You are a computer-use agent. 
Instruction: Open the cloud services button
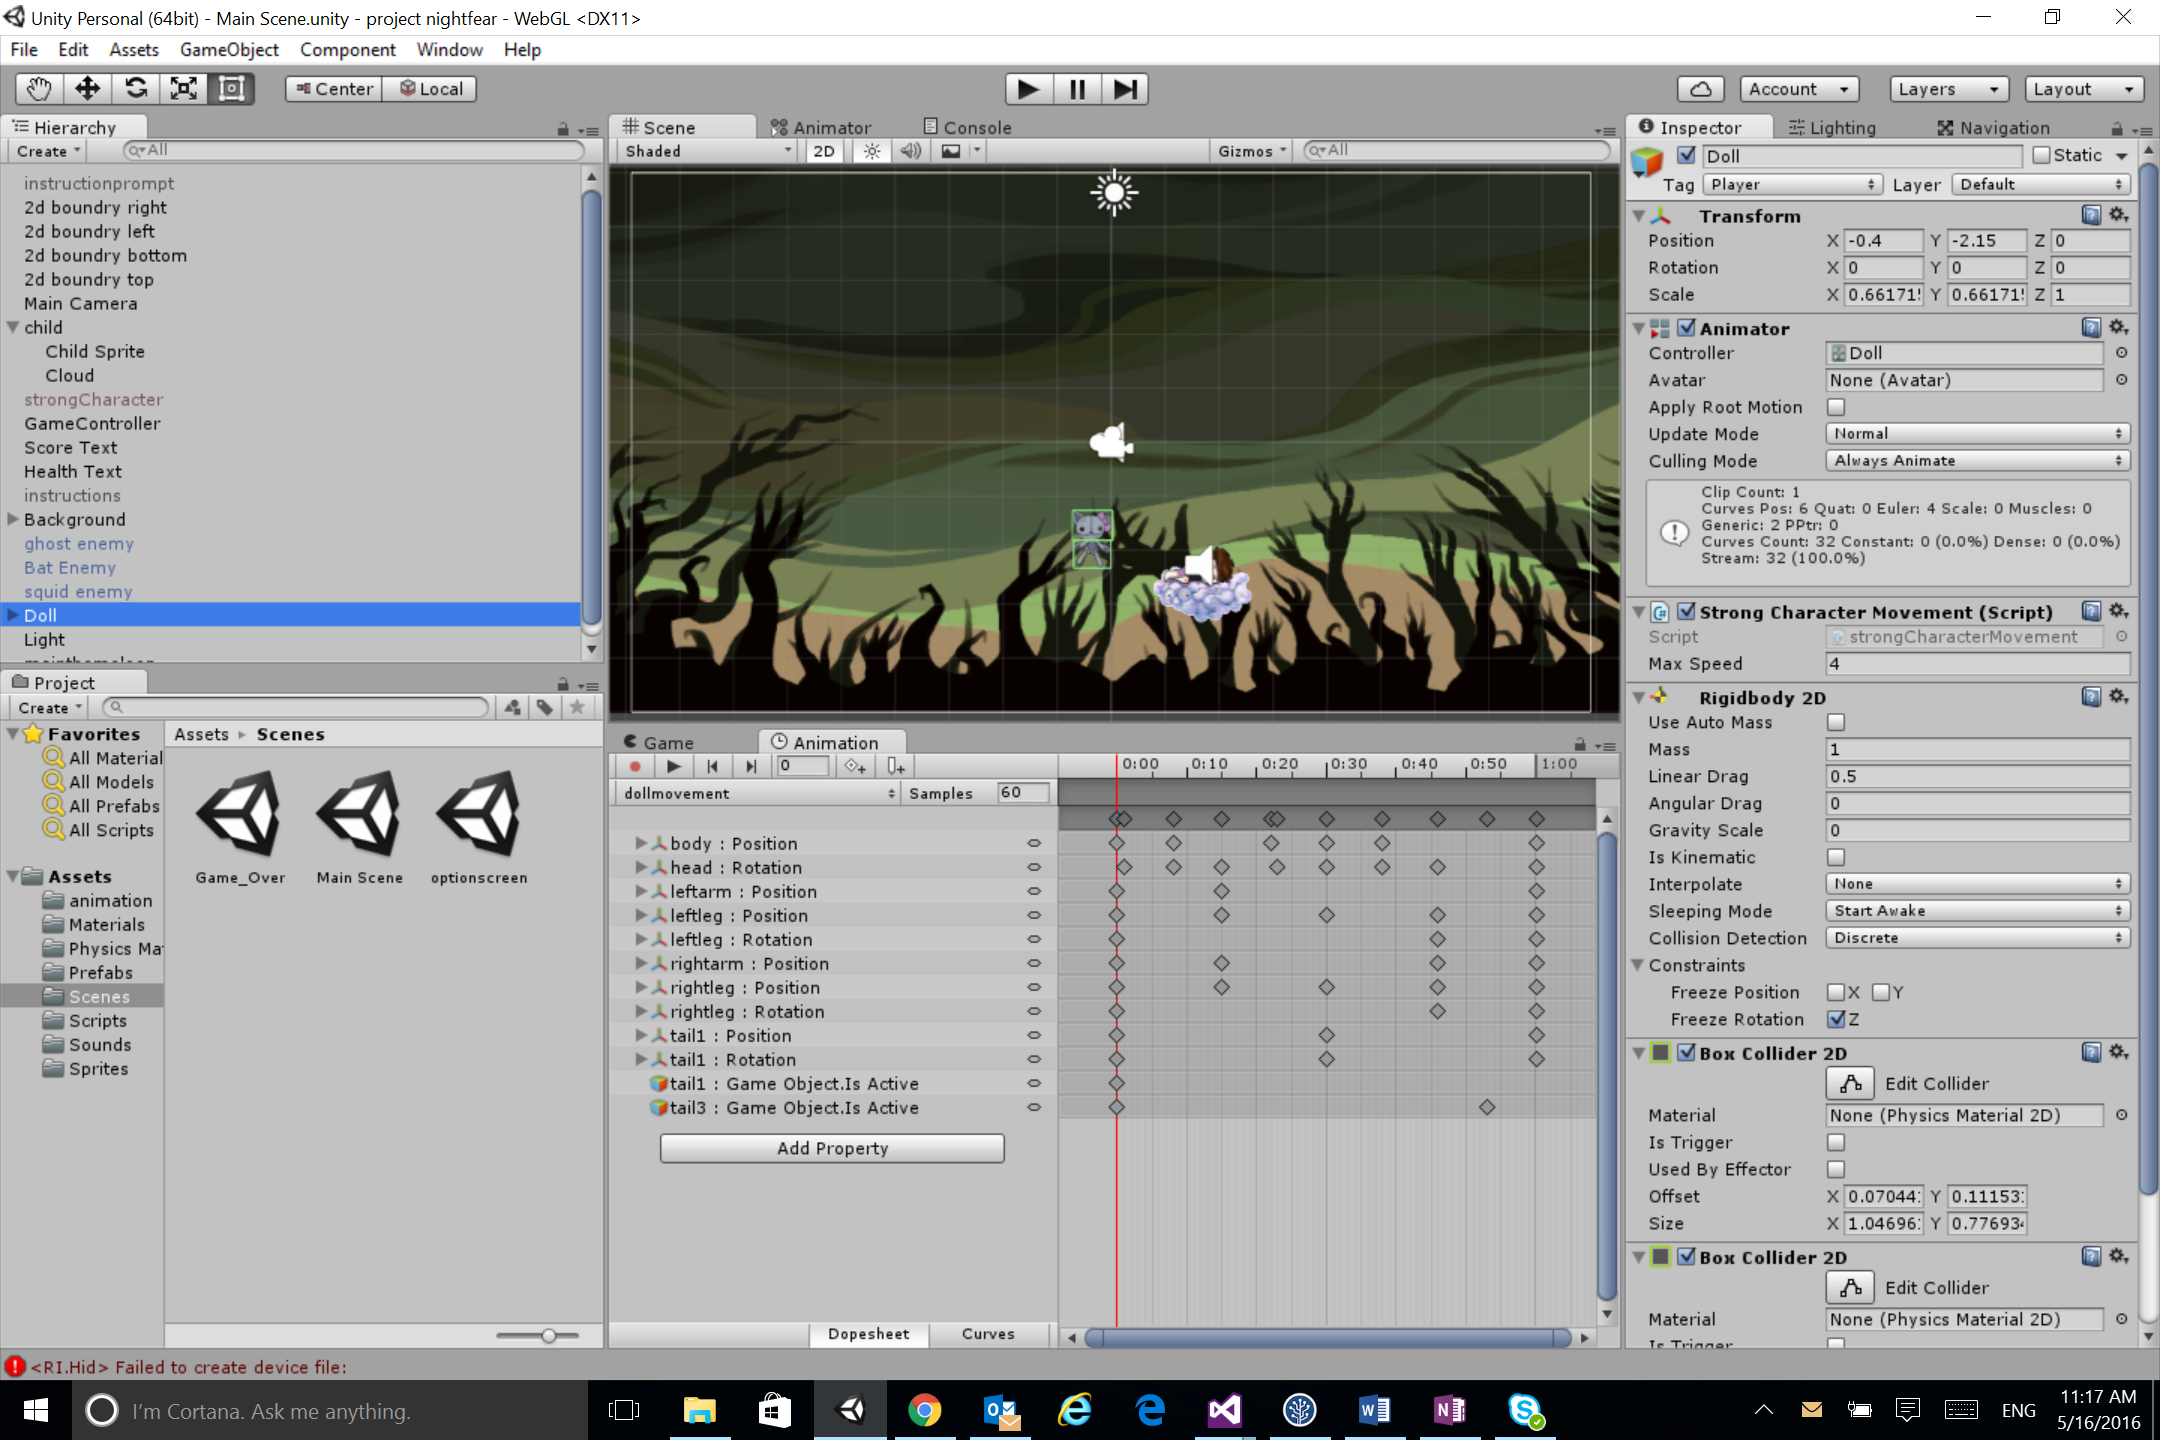[1700, 89]
